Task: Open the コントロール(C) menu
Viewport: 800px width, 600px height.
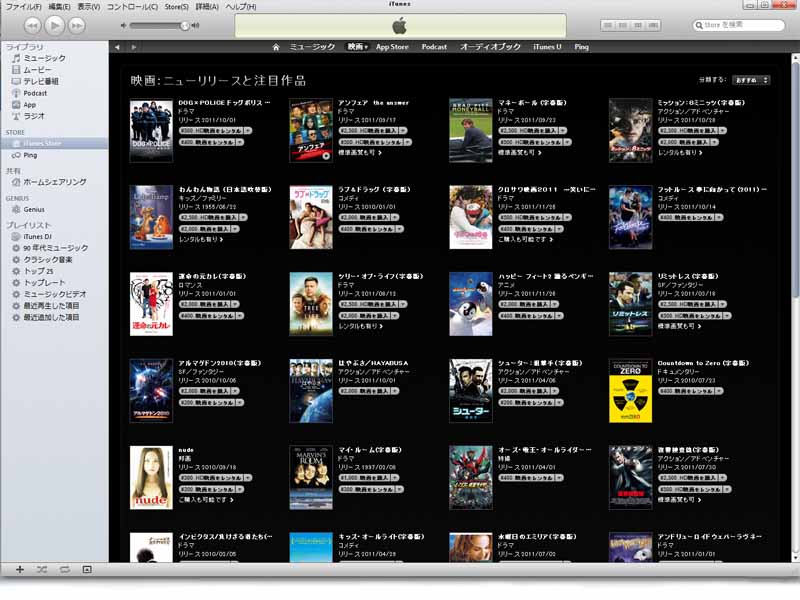Action: tap(132, 7)
